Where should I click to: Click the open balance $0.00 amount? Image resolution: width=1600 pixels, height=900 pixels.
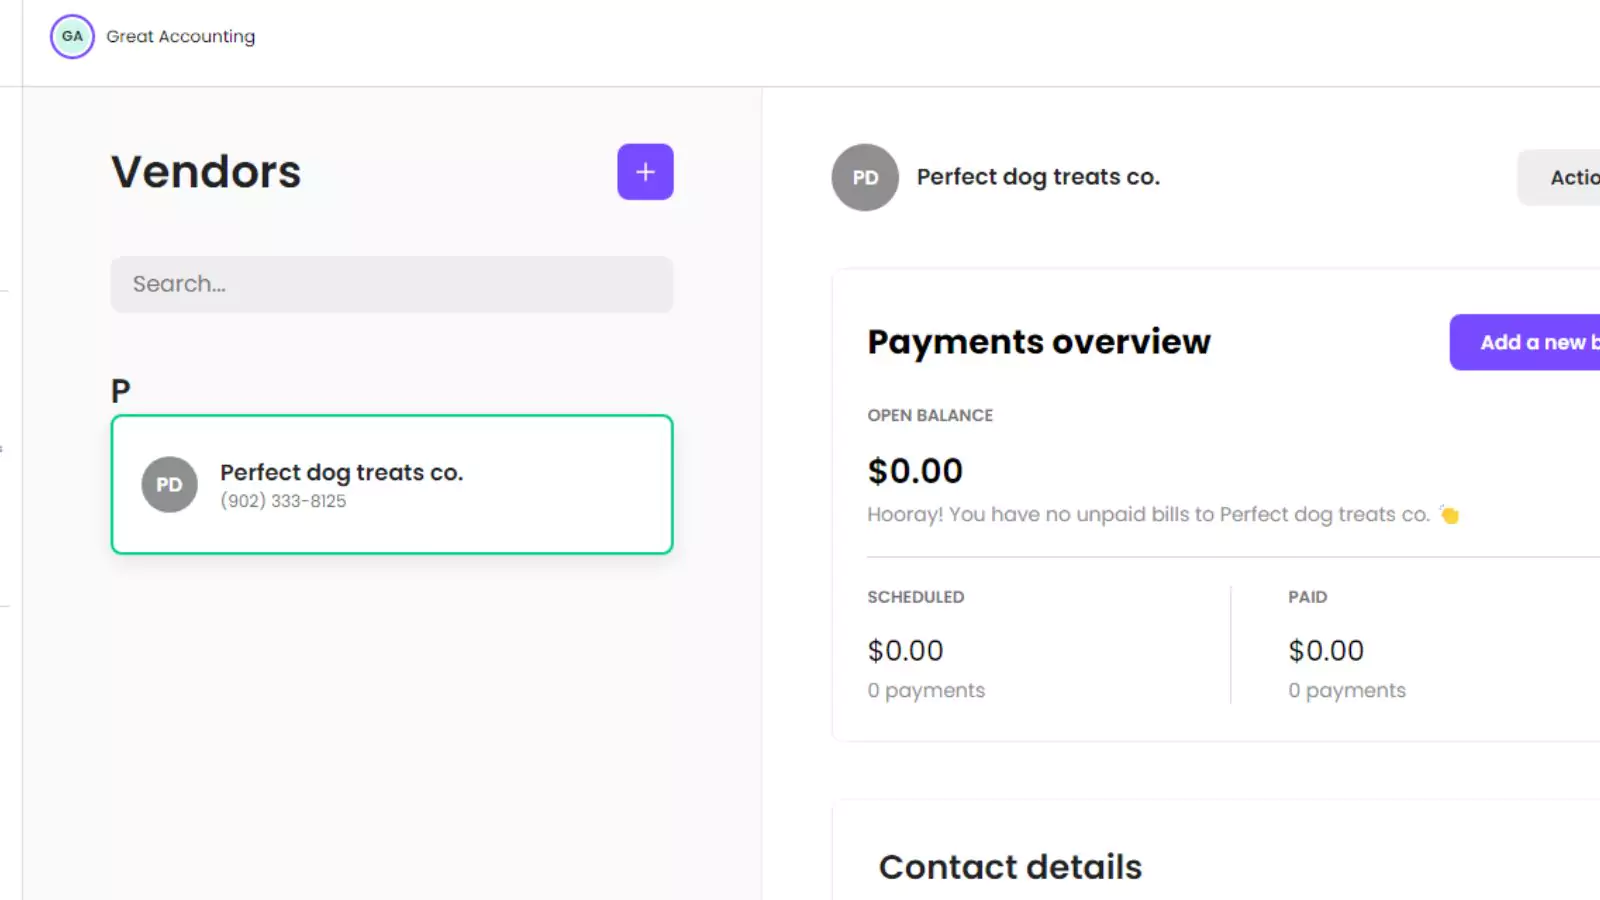point(915,471)
